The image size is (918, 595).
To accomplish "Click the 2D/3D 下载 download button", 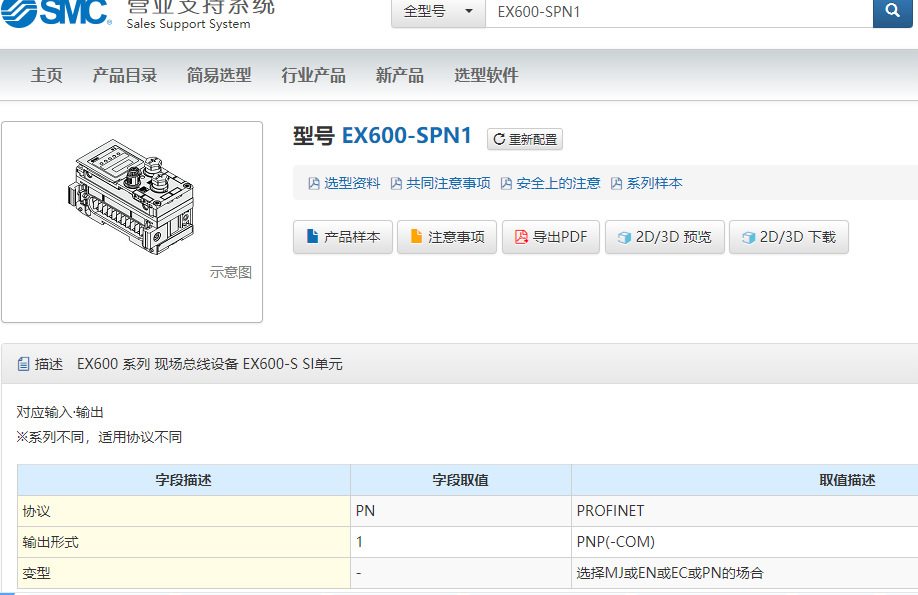I will tap(789, 237).
